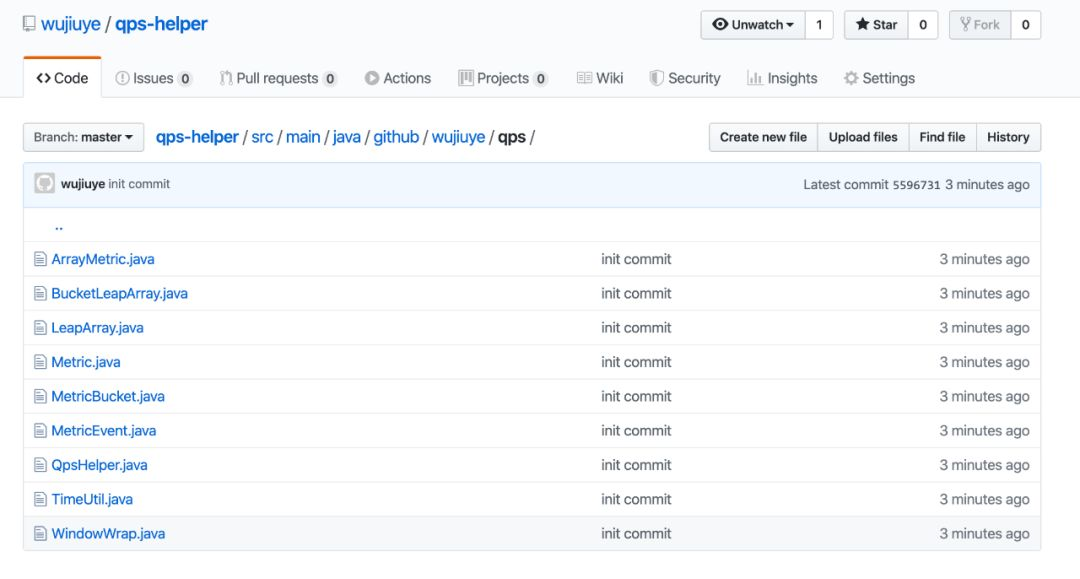Click Create new file button
The width and height of the screenshot is (1080, 579).
pyautogui.click(x=763, y=137)
